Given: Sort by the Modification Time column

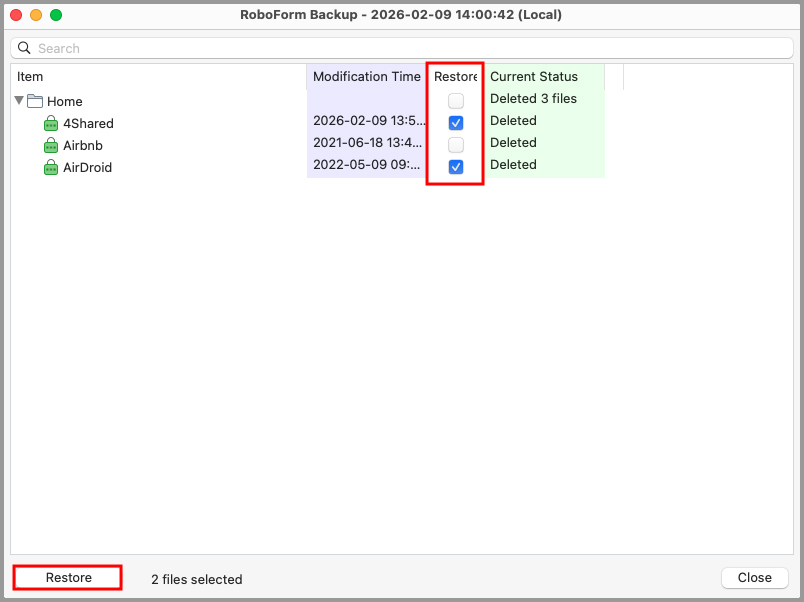Looking at the screenshot, I should (366, 77).
